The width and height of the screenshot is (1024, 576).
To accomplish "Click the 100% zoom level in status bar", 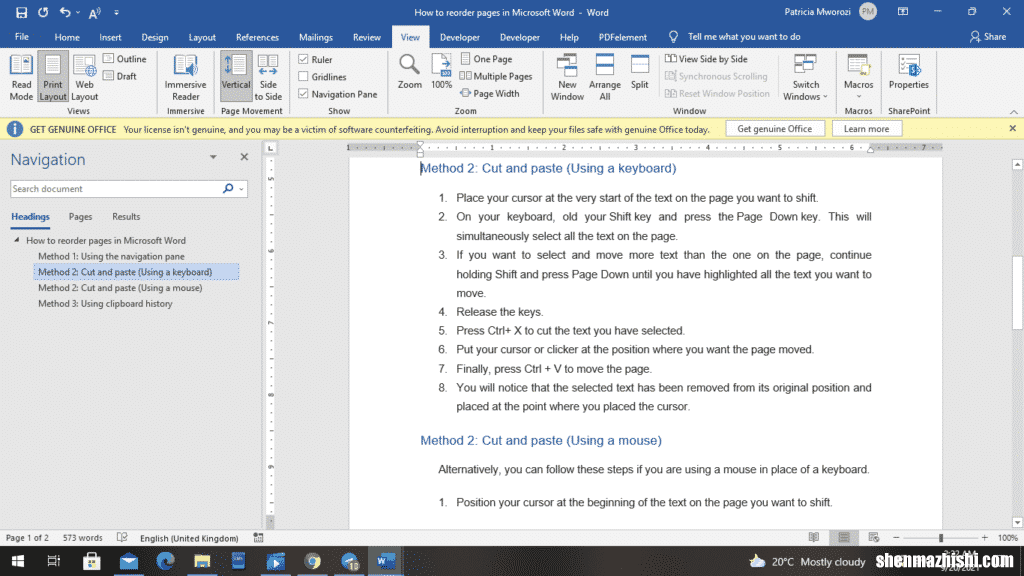I will point(1007,538).
